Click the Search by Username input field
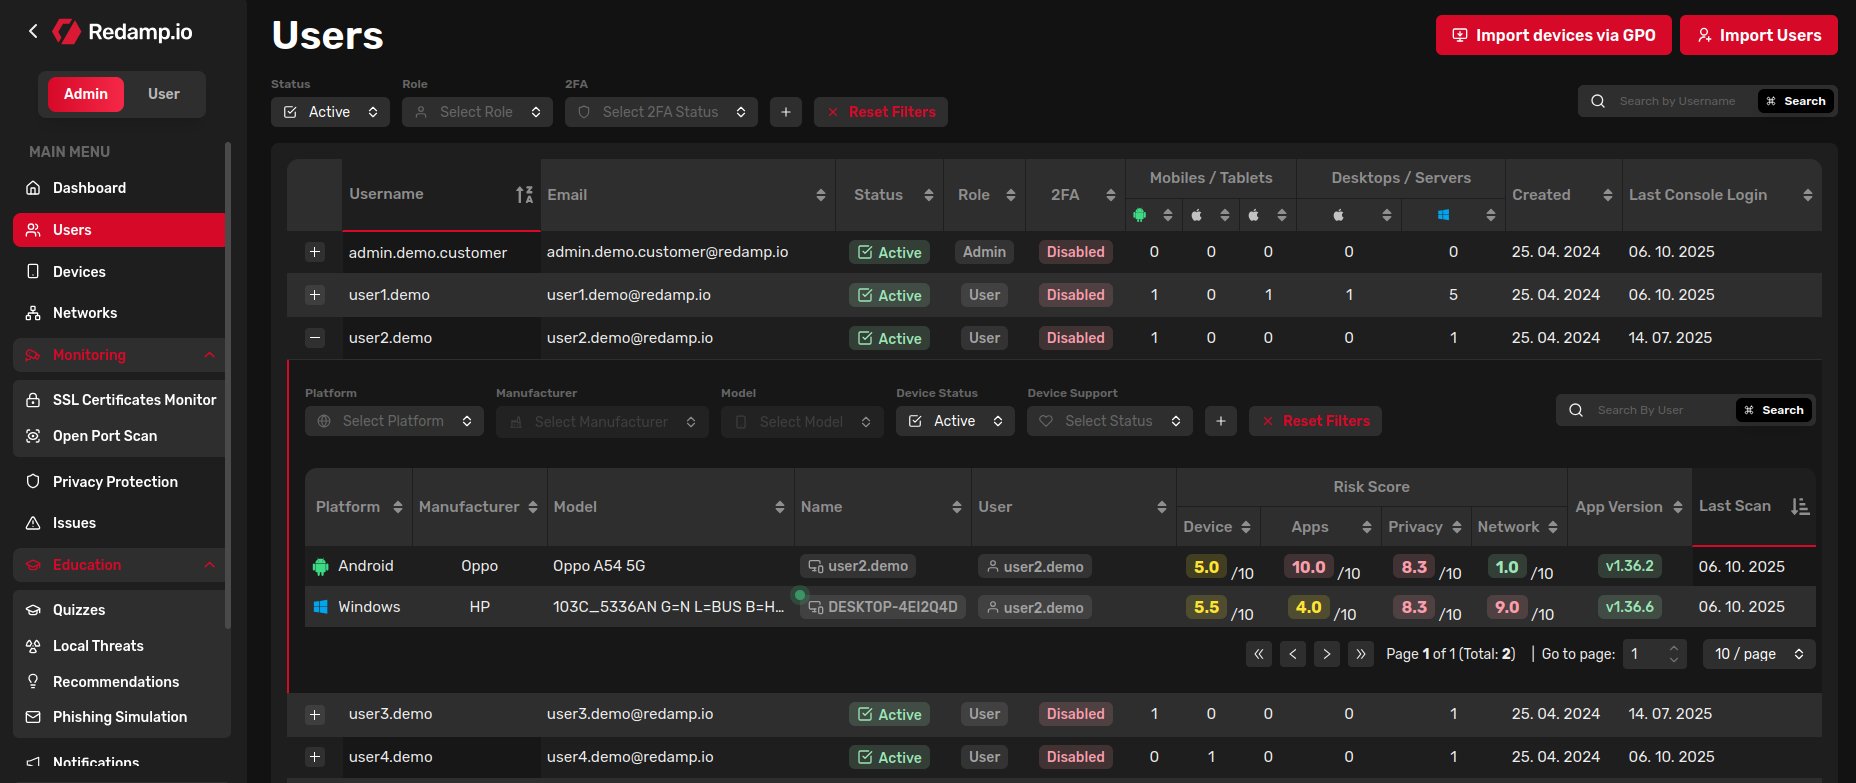1856x783 pixels. 1678,101
